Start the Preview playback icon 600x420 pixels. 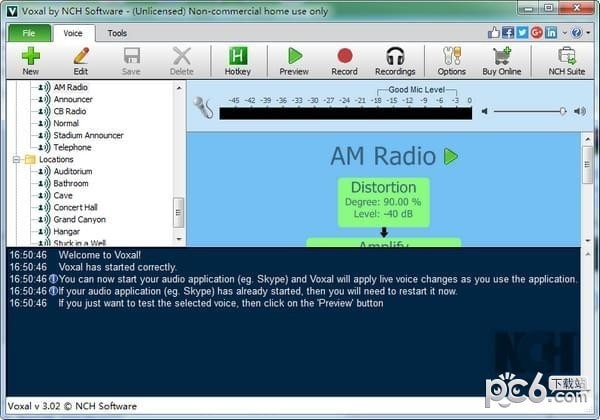click(x=295, y=56)
